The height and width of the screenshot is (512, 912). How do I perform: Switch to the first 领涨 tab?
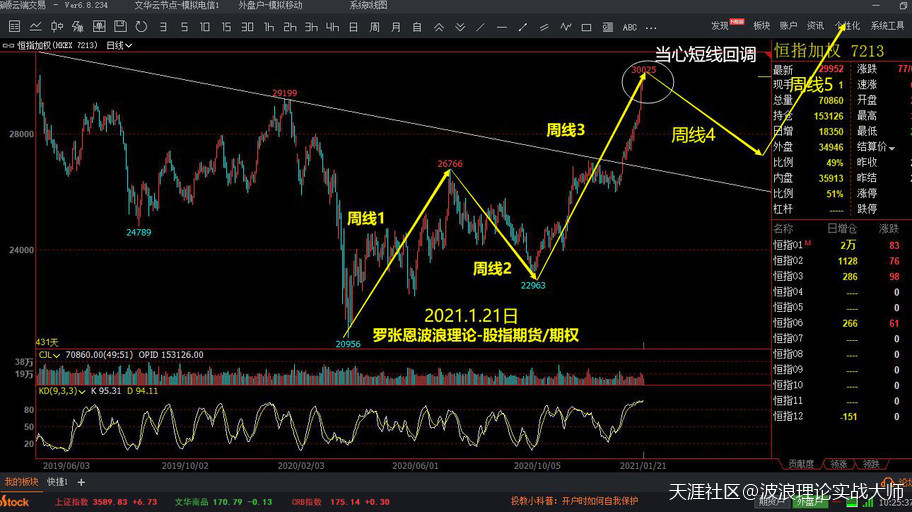(x=839, y=464)
